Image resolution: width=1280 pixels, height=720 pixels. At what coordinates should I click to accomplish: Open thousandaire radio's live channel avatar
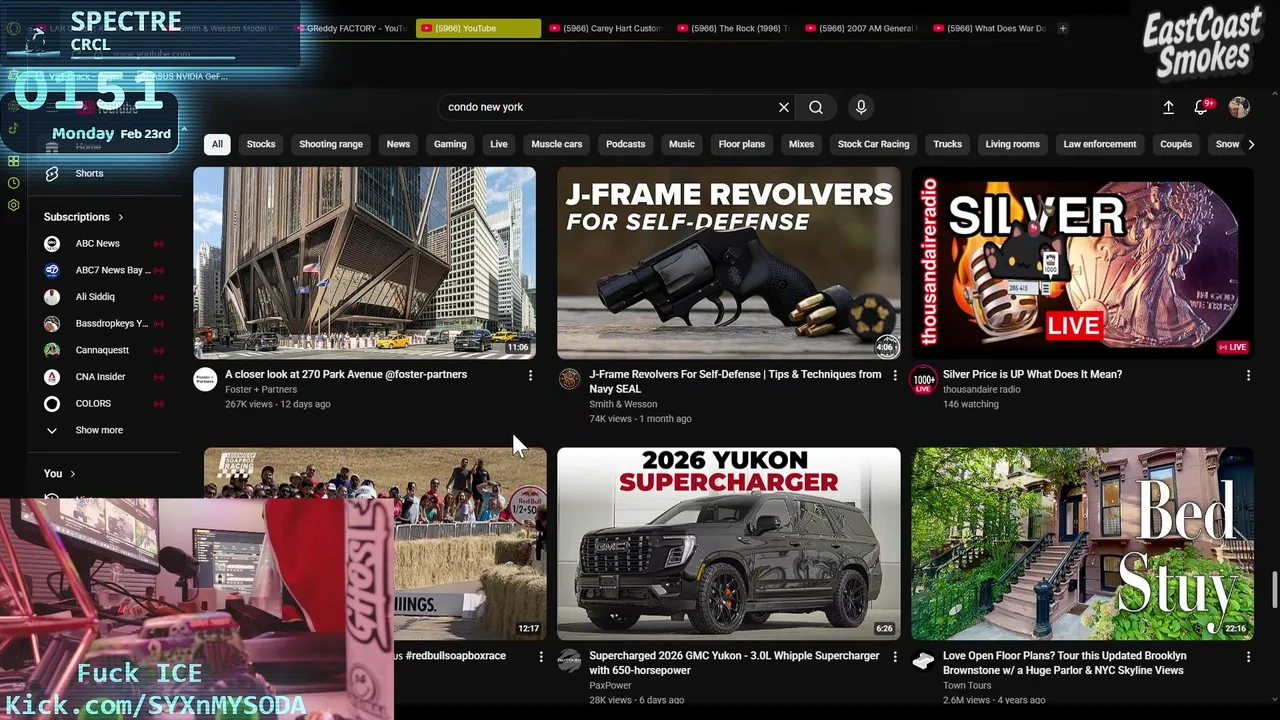923,379
